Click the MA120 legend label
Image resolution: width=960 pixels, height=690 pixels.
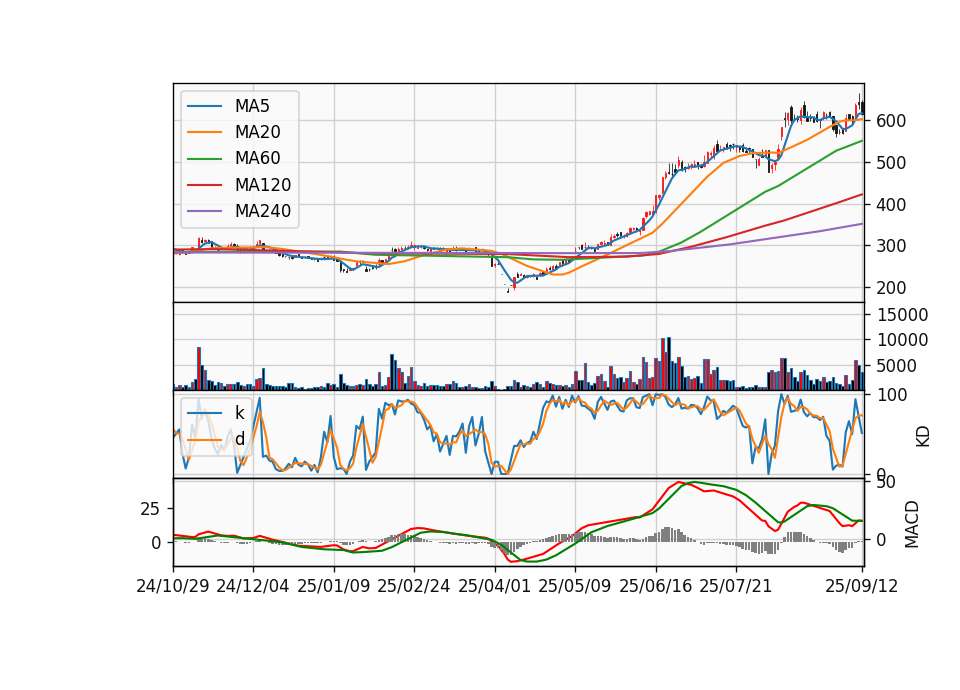[x=263, y=185]
